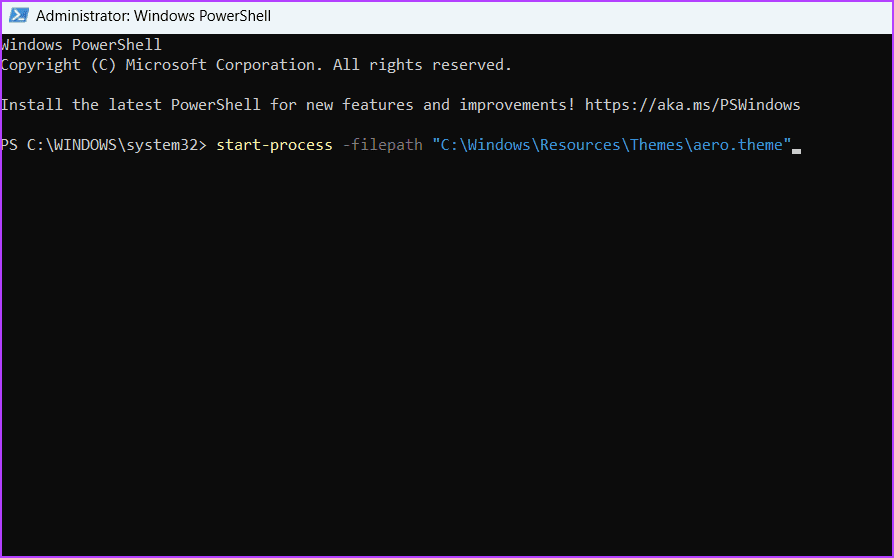Click the empty title bar area right of the title
The image size is (894, 558).
tap(582, 16)
